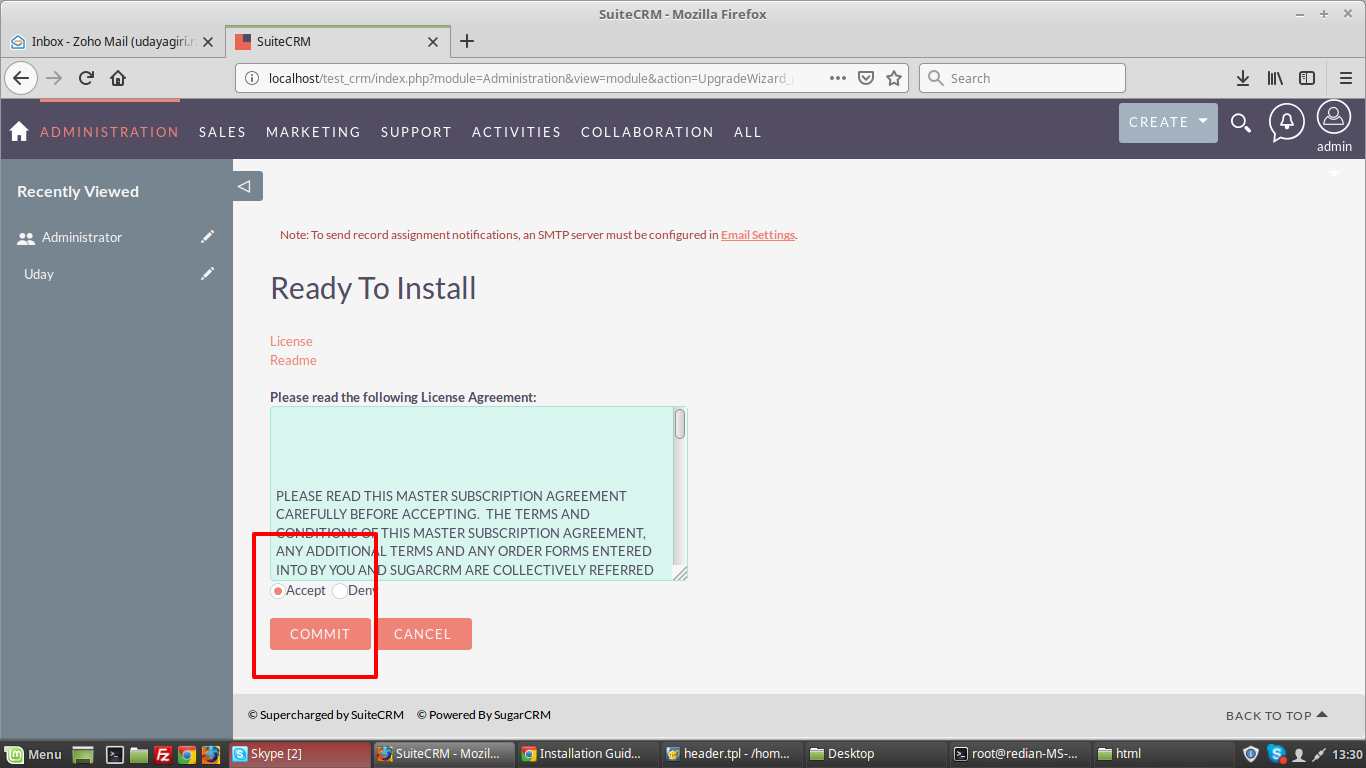Go to Firefox home page icon
Screen dimensions: 1366x768
(118, 78)
